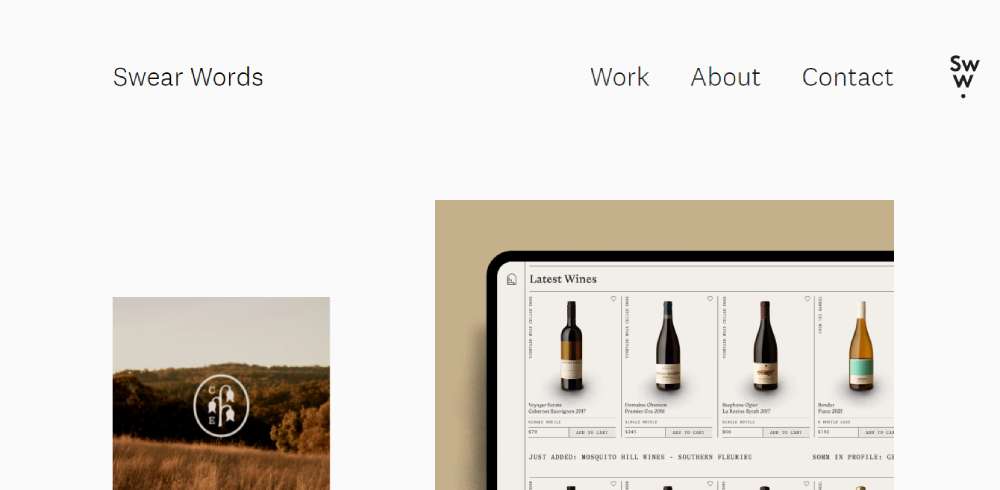Click the arch icon beside Latest Wines
Viewport: 1000px width, 490px height.
pos(511,279)
